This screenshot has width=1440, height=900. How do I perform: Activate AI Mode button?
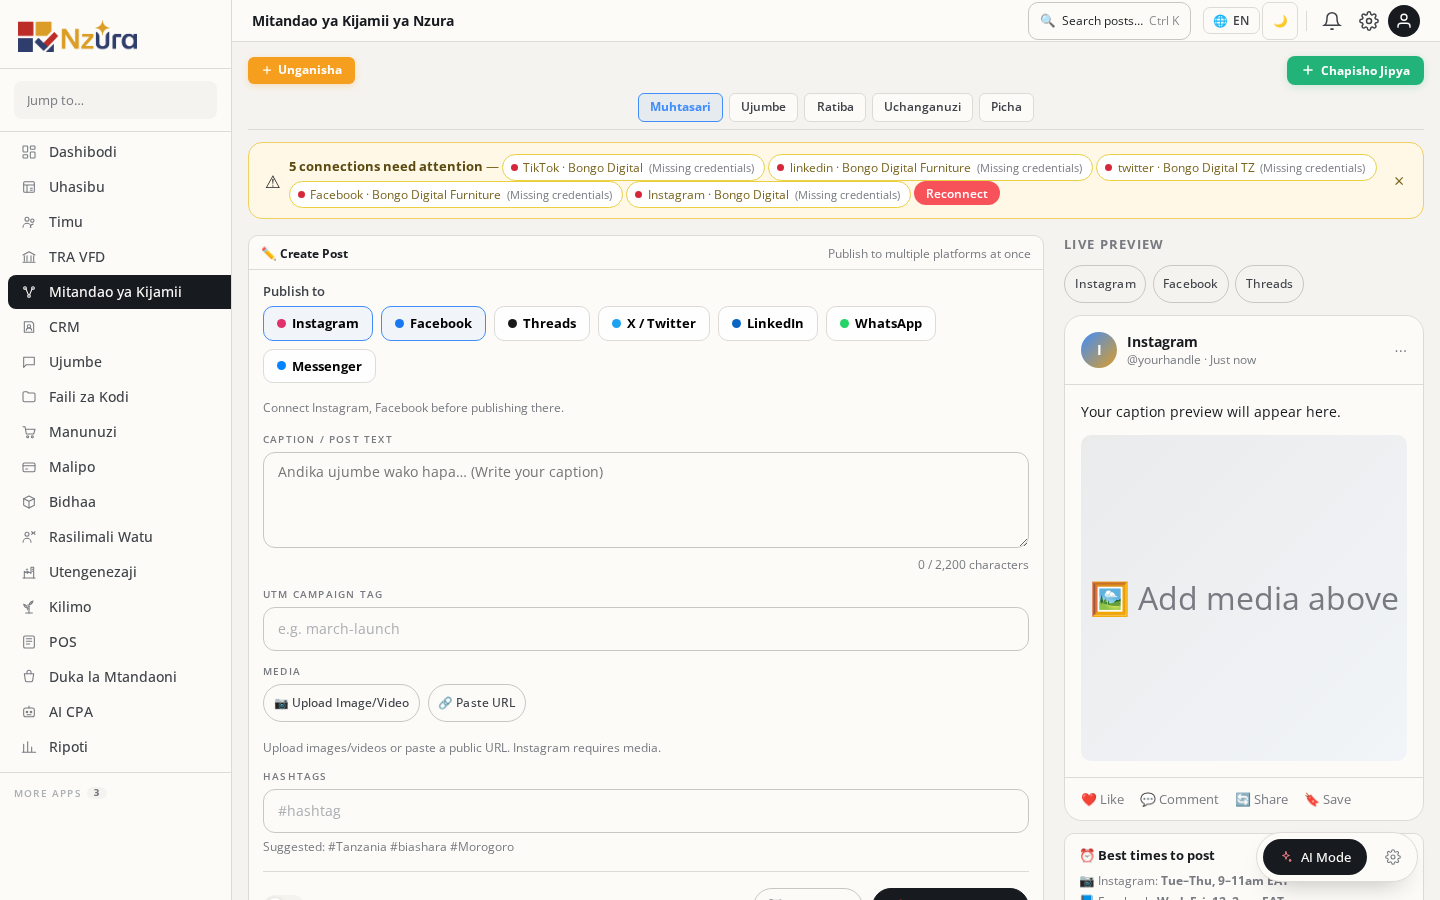coord(1315,857)
